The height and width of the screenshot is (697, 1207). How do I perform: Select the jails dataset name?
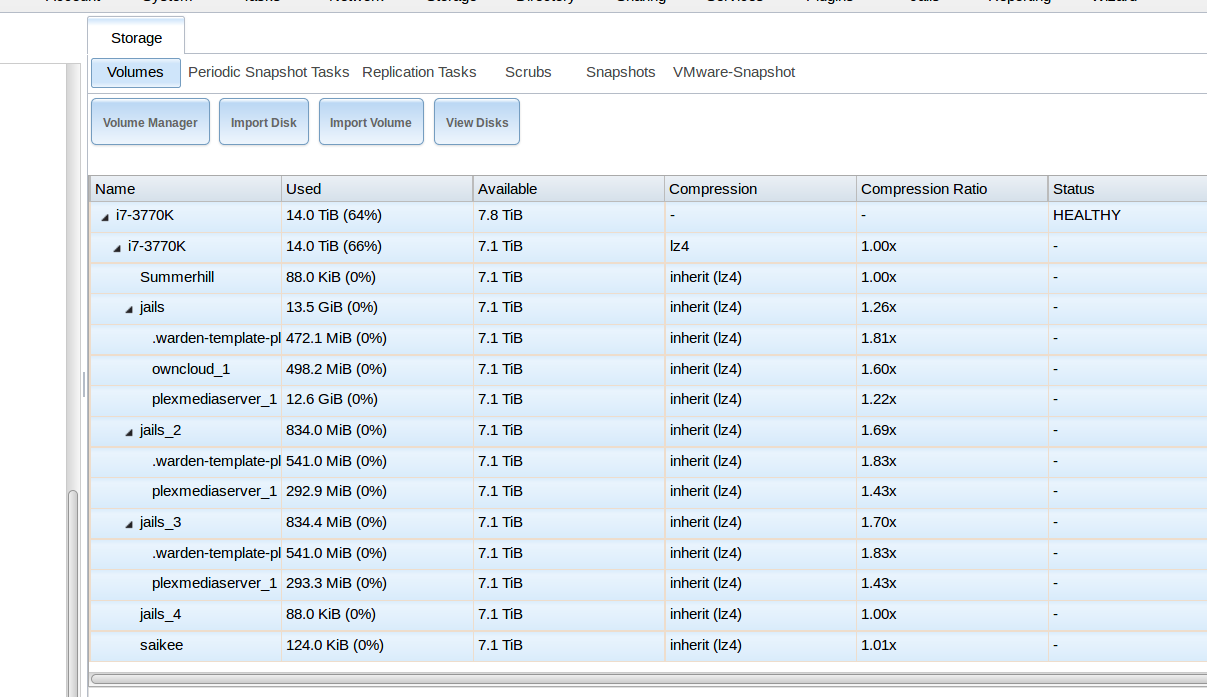coord(152,307)
